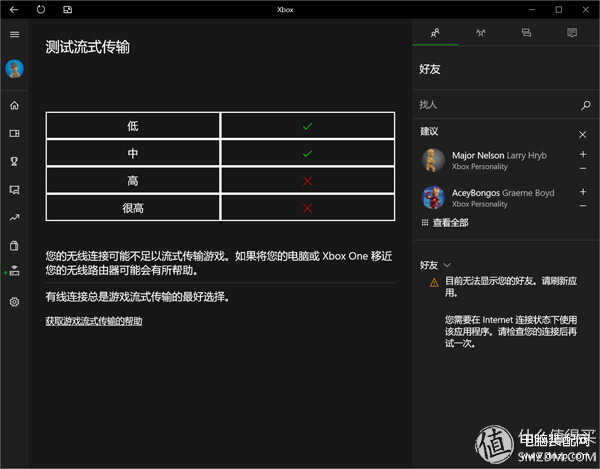The width and height of the screenshot is (600, 469).
Task: Add AceyBongos as friend
Action: tap(583, 191)
